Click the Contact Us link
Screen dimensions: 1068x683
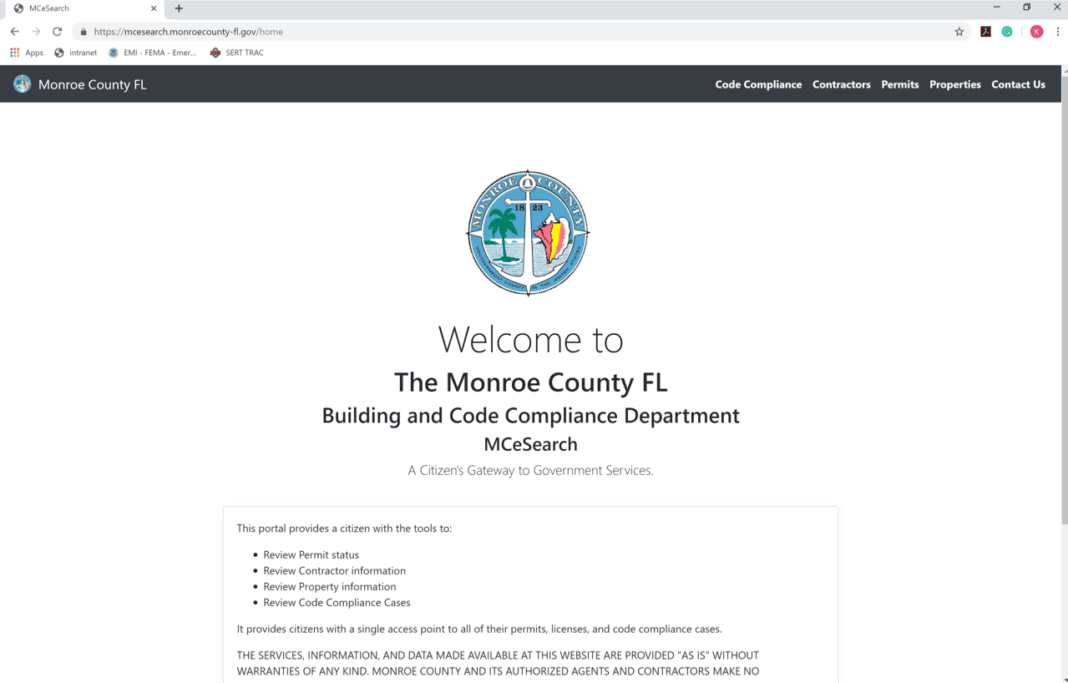click(1018, 84)
